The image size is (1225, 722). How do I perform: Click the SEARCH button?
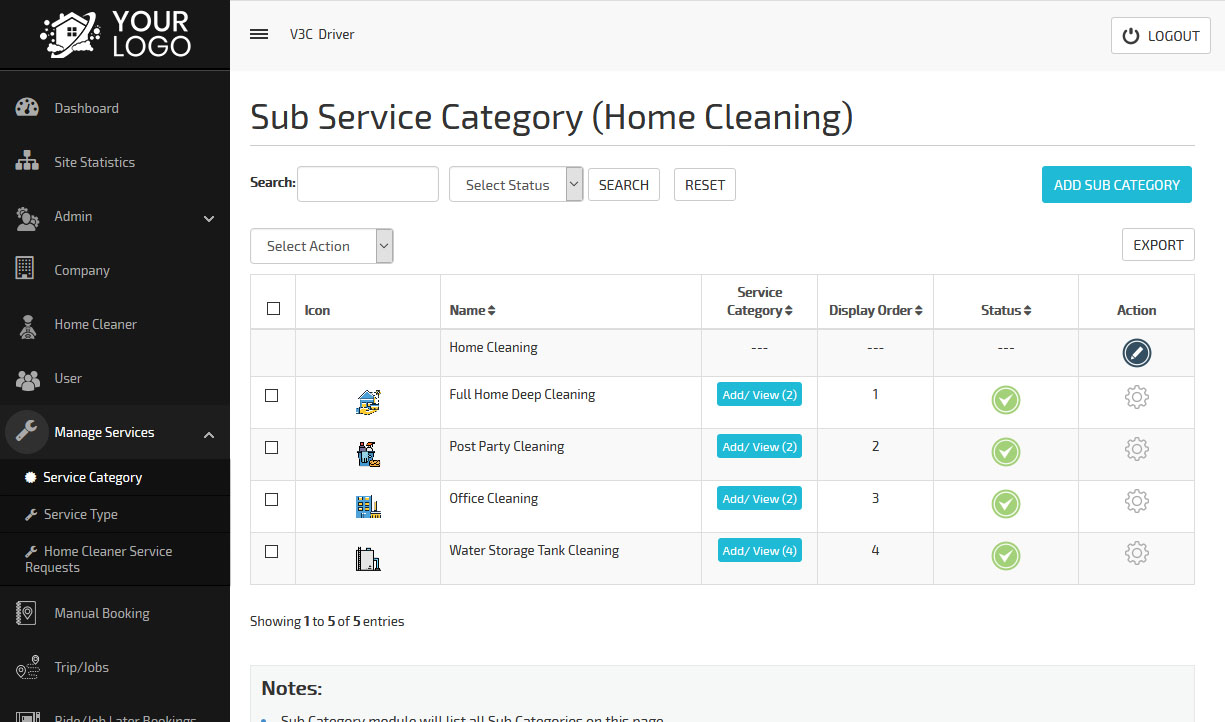(624, 185)
